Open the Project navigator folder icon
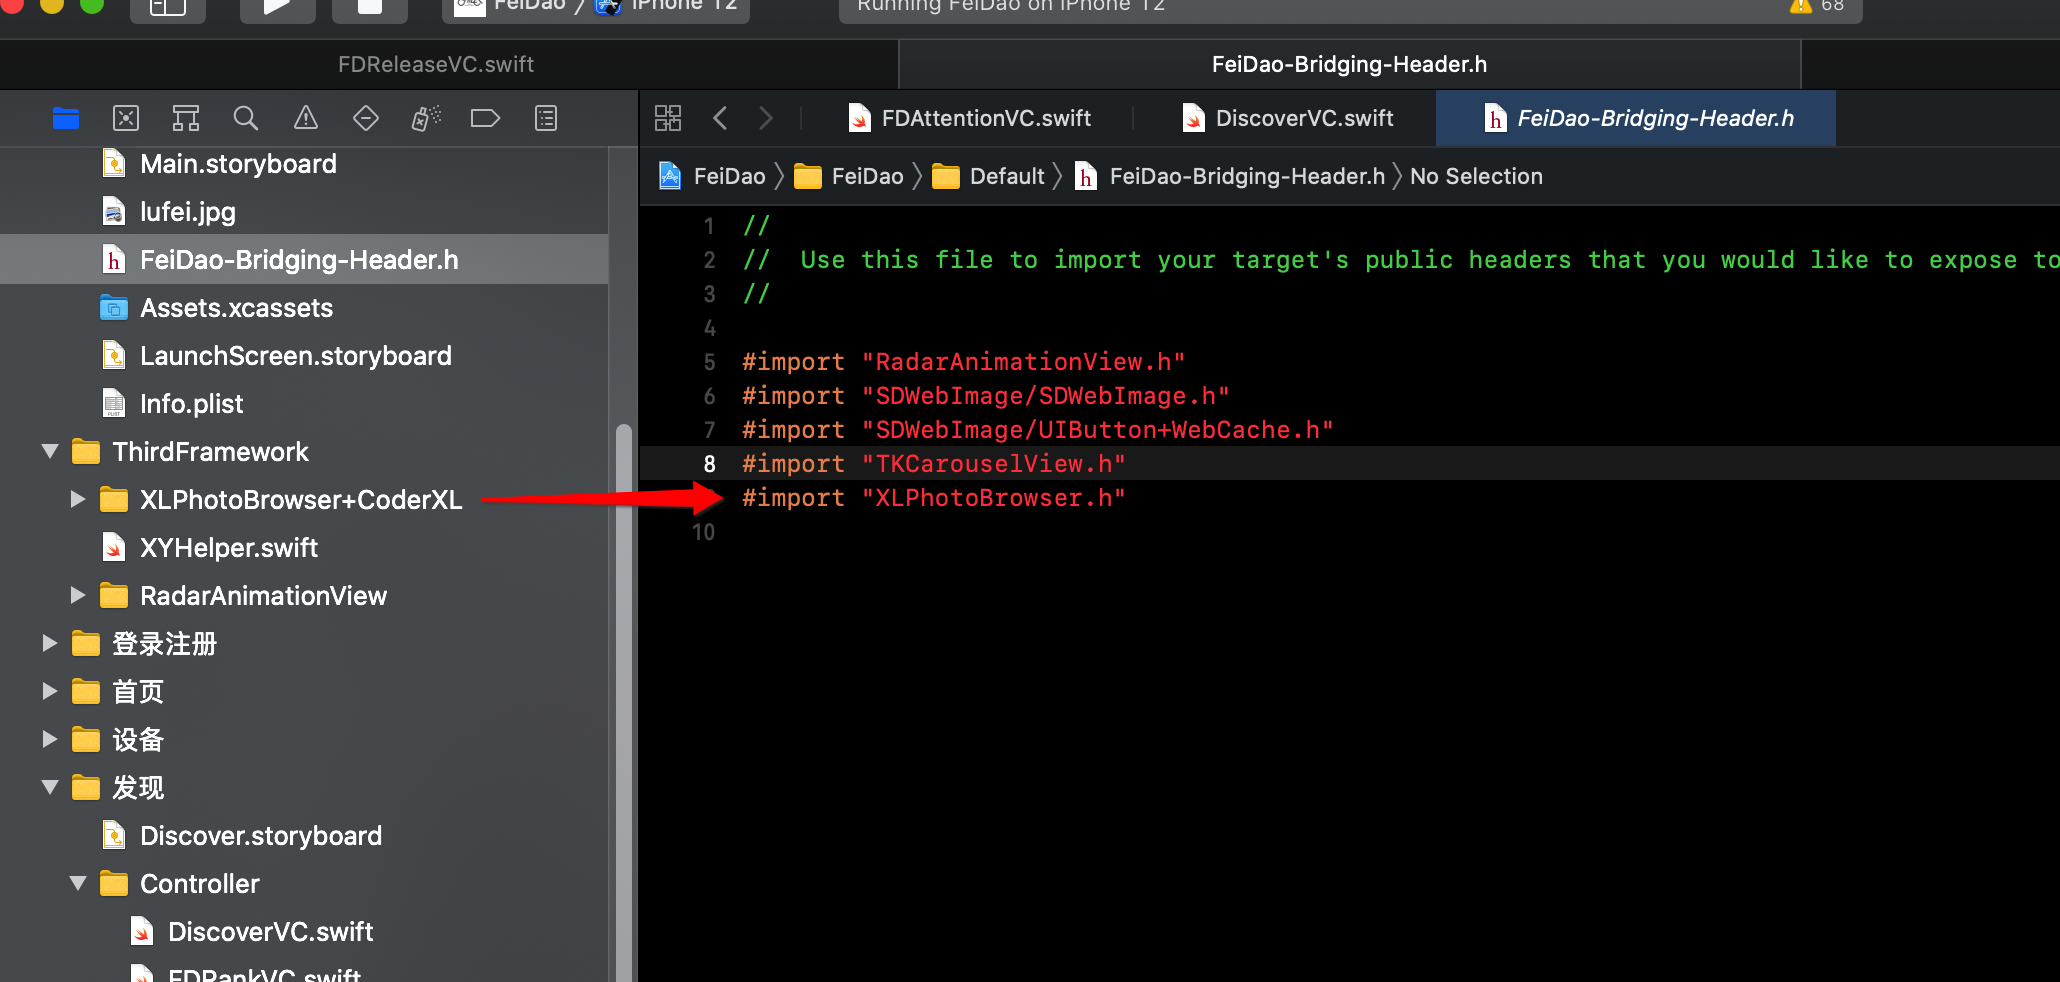 [x=66, y=118]
